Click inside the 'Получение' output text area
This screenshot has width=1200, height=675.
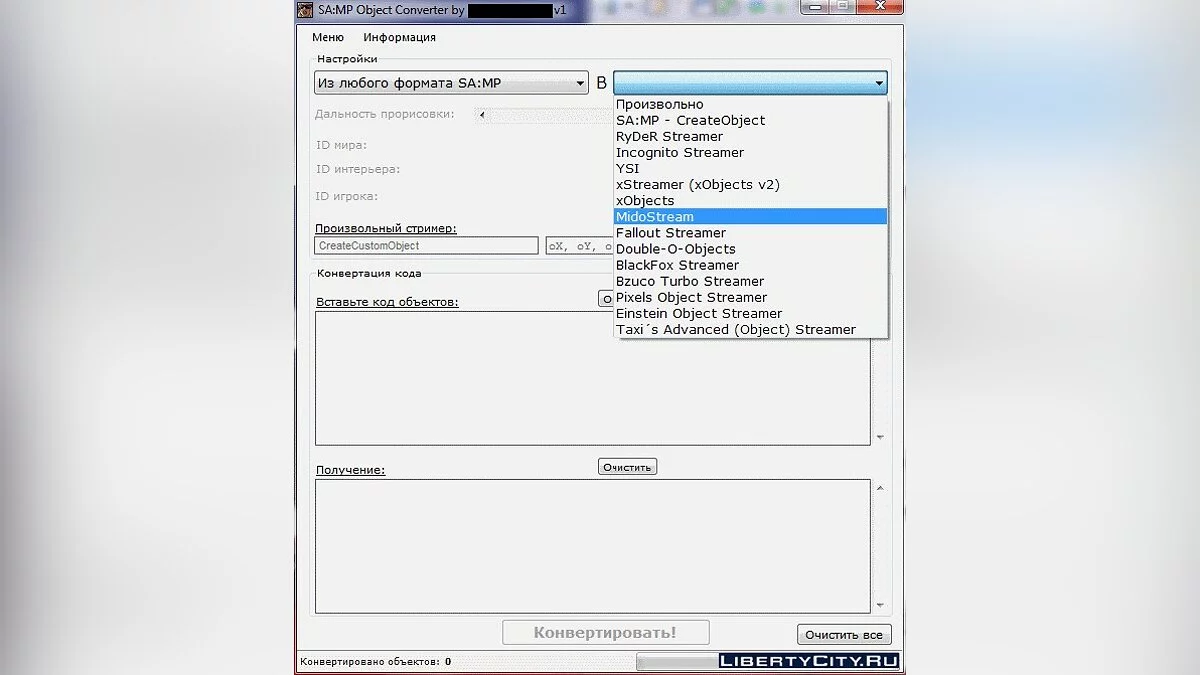pos(592,546)
